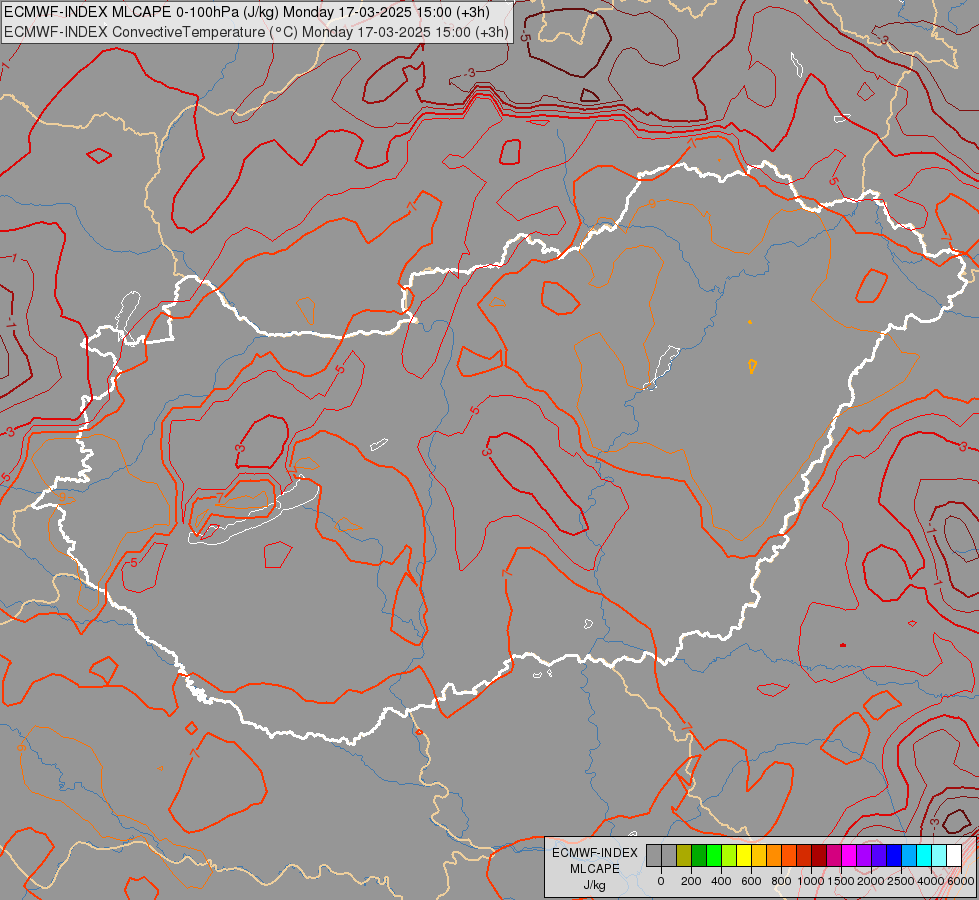The image size is (979, 900).
Task: Click the '800' legend tick label
Action: (x=781, y=881)
